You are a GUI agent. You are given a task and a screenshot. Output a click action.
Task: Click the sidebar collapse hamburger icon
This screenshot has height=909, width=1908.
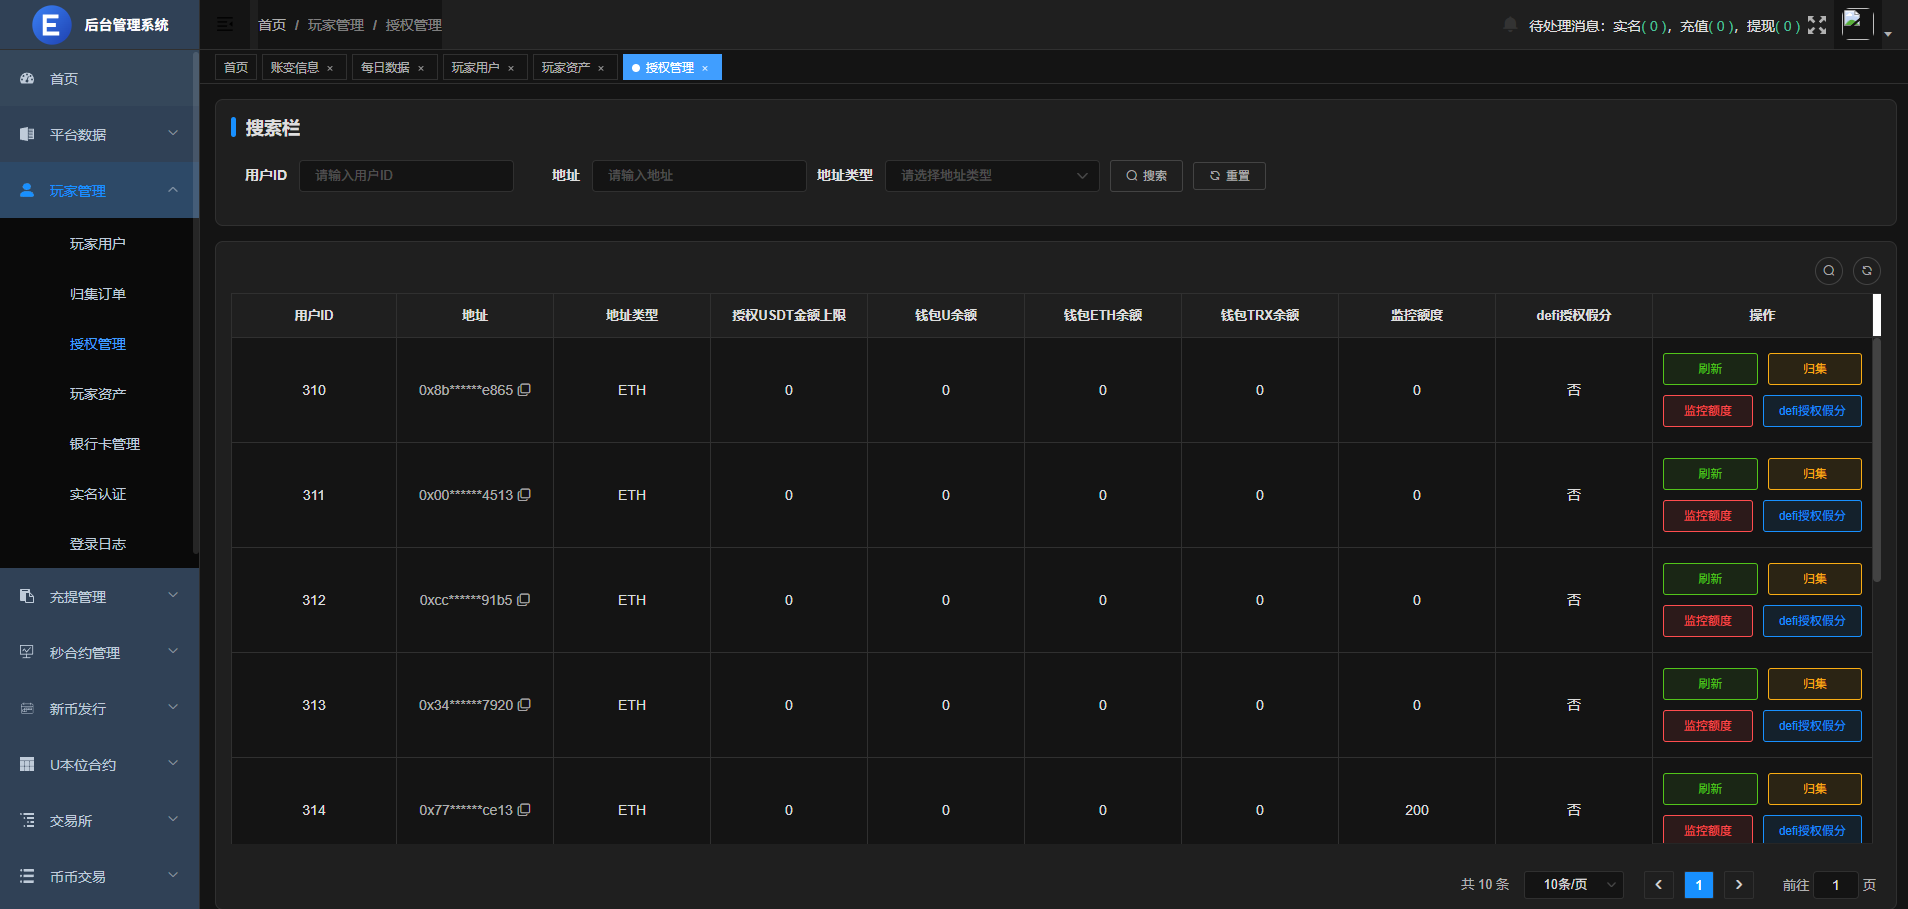coord(225,24)
